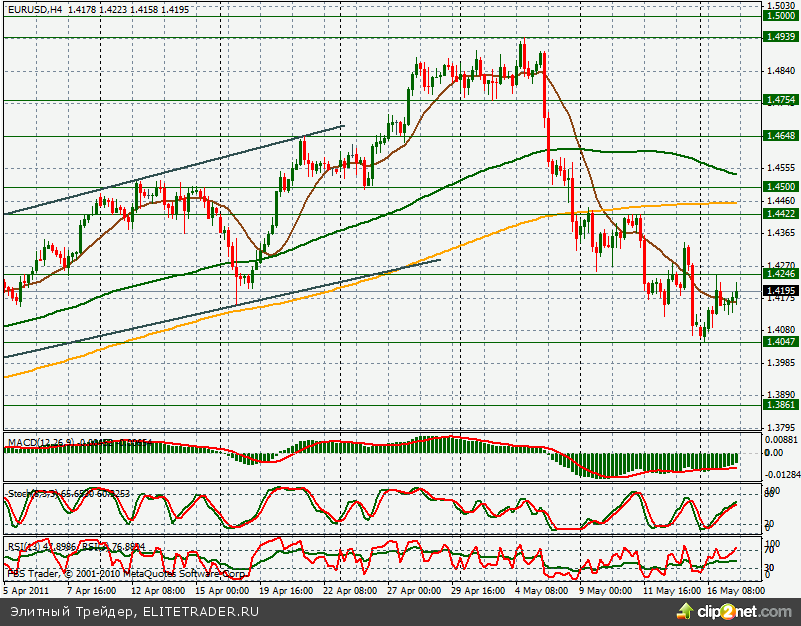The height and width of the screenshot is (626, 801).
Task: Click the 16 May 08:00 time label
Action: click(737, 591)
